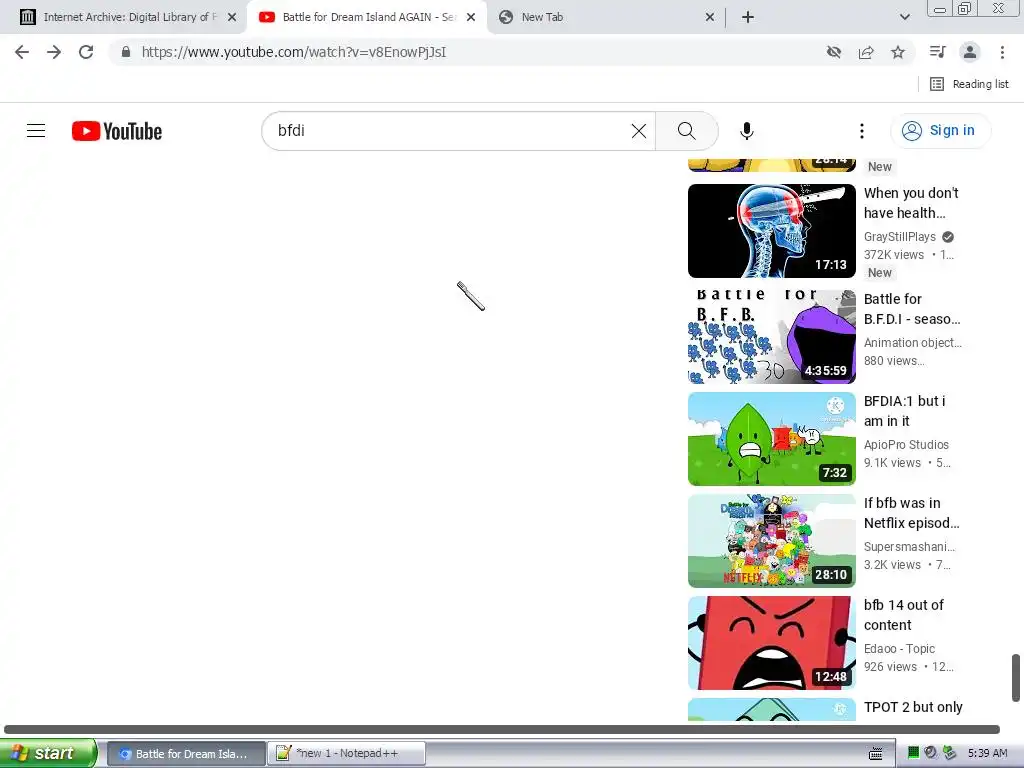Play the 28:10 Netflix bfb thumbnail
The width and height of the screenshot is (1024, 768).
[x=771, y=541]
